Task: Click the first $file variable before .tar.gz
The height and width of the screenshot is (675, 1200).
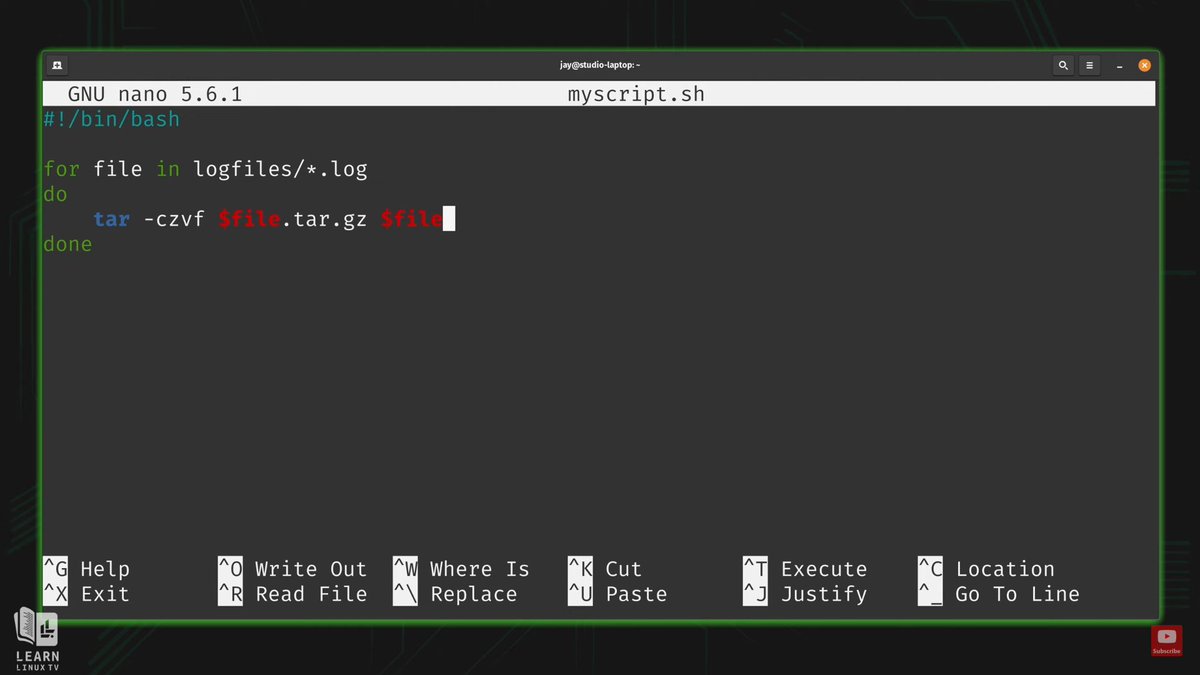Action: tap(249, 219)
